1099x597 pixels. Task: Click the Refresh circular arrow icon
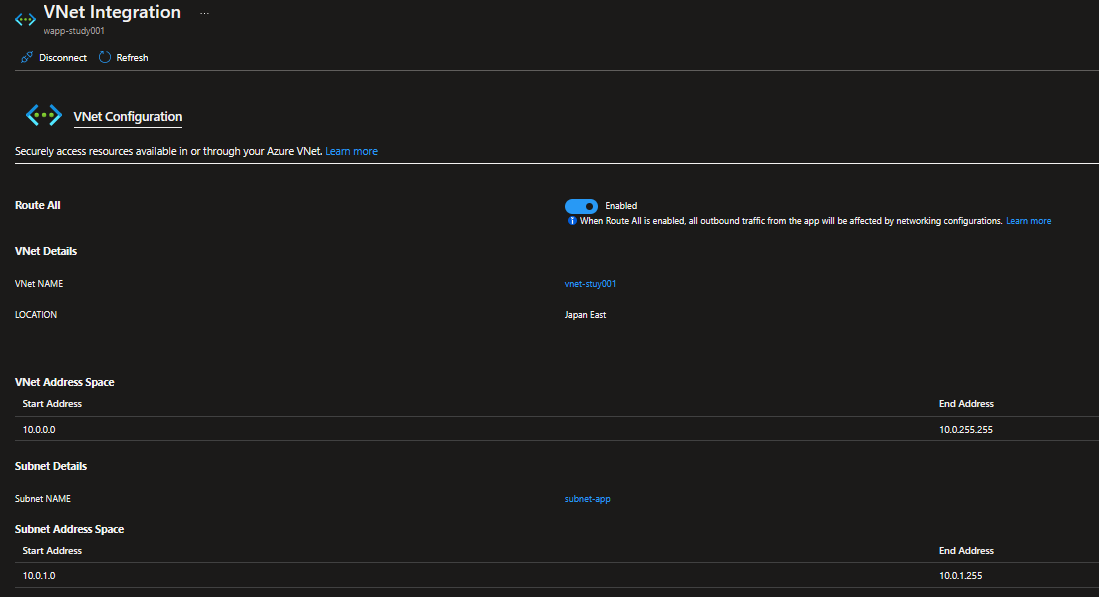(x=105, y=57)
